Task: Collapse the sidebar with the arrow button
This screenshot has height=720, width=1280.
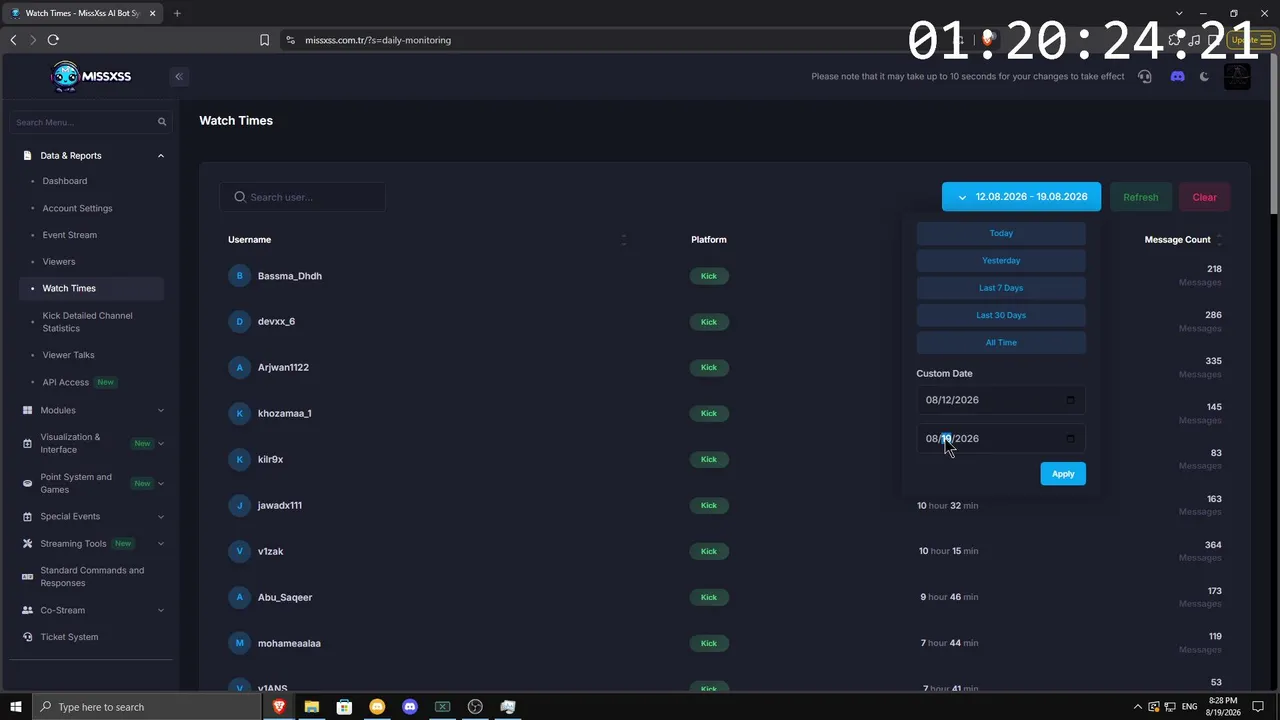Action: [179, 76]
